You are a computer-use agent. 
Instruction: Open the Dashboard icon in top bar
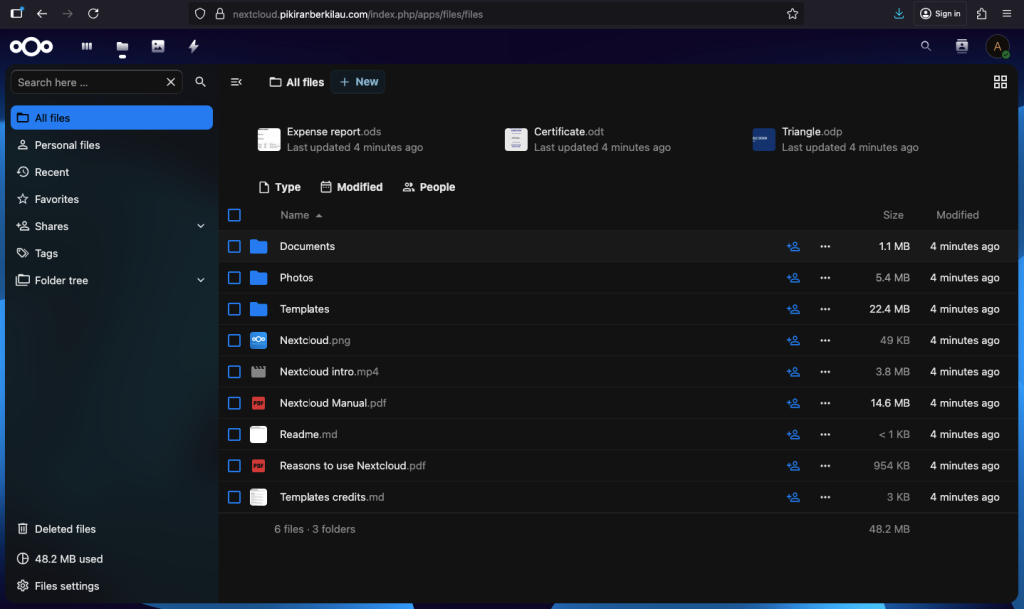87,46
